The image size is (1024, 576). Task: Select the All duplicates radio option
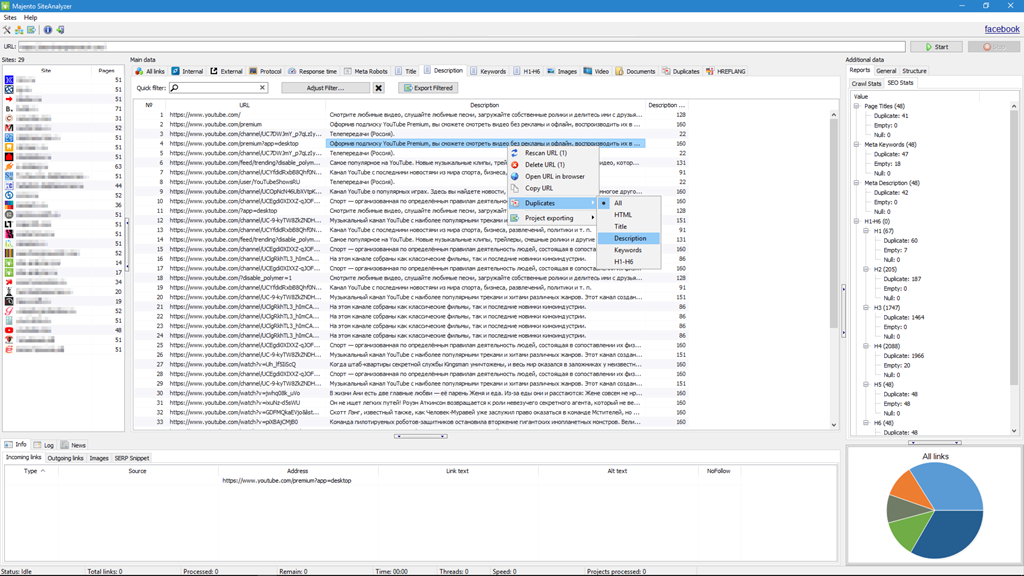coord(604,203)
